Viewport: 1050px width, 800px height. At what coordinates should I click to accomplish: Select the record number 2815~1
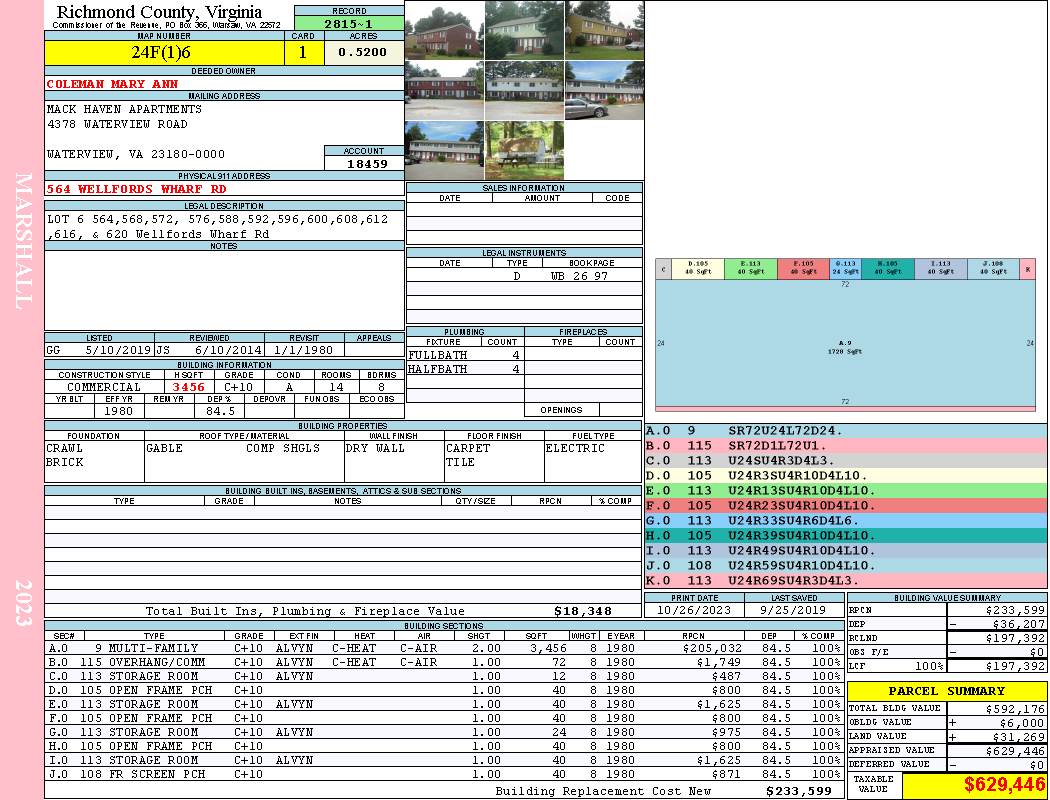349,23
